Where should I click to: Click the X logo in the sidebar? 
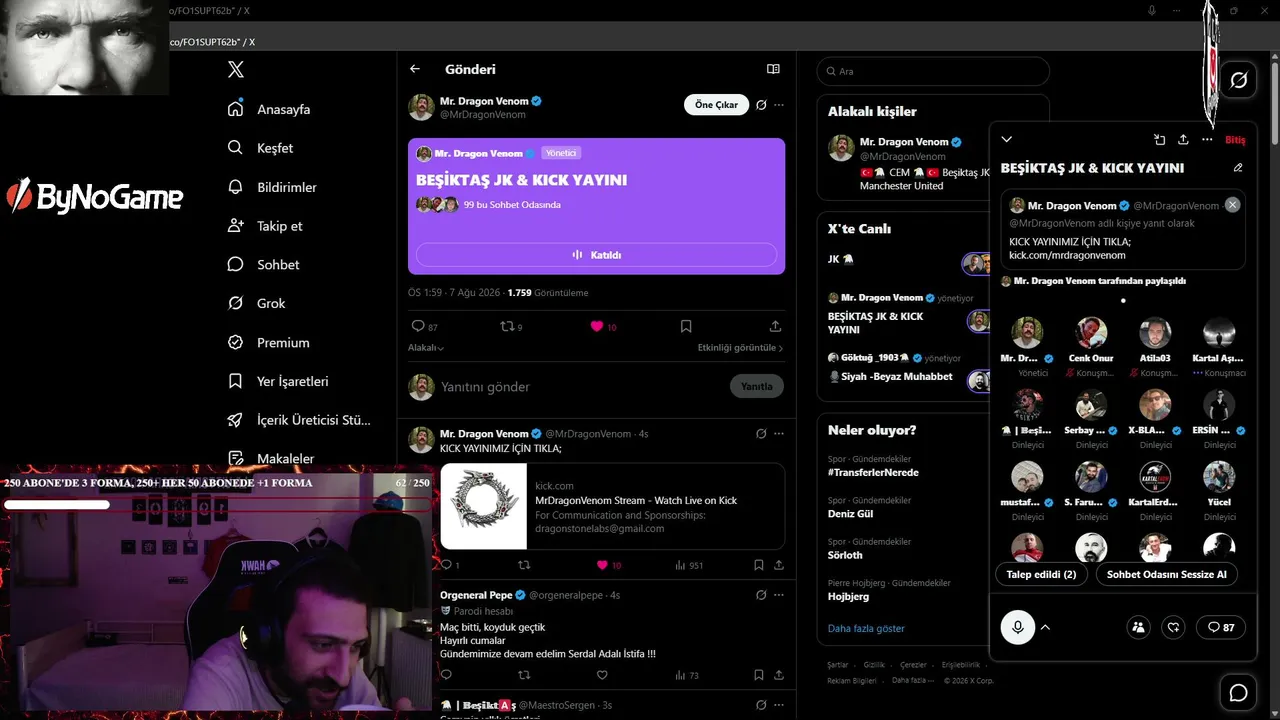click(236, 69)
